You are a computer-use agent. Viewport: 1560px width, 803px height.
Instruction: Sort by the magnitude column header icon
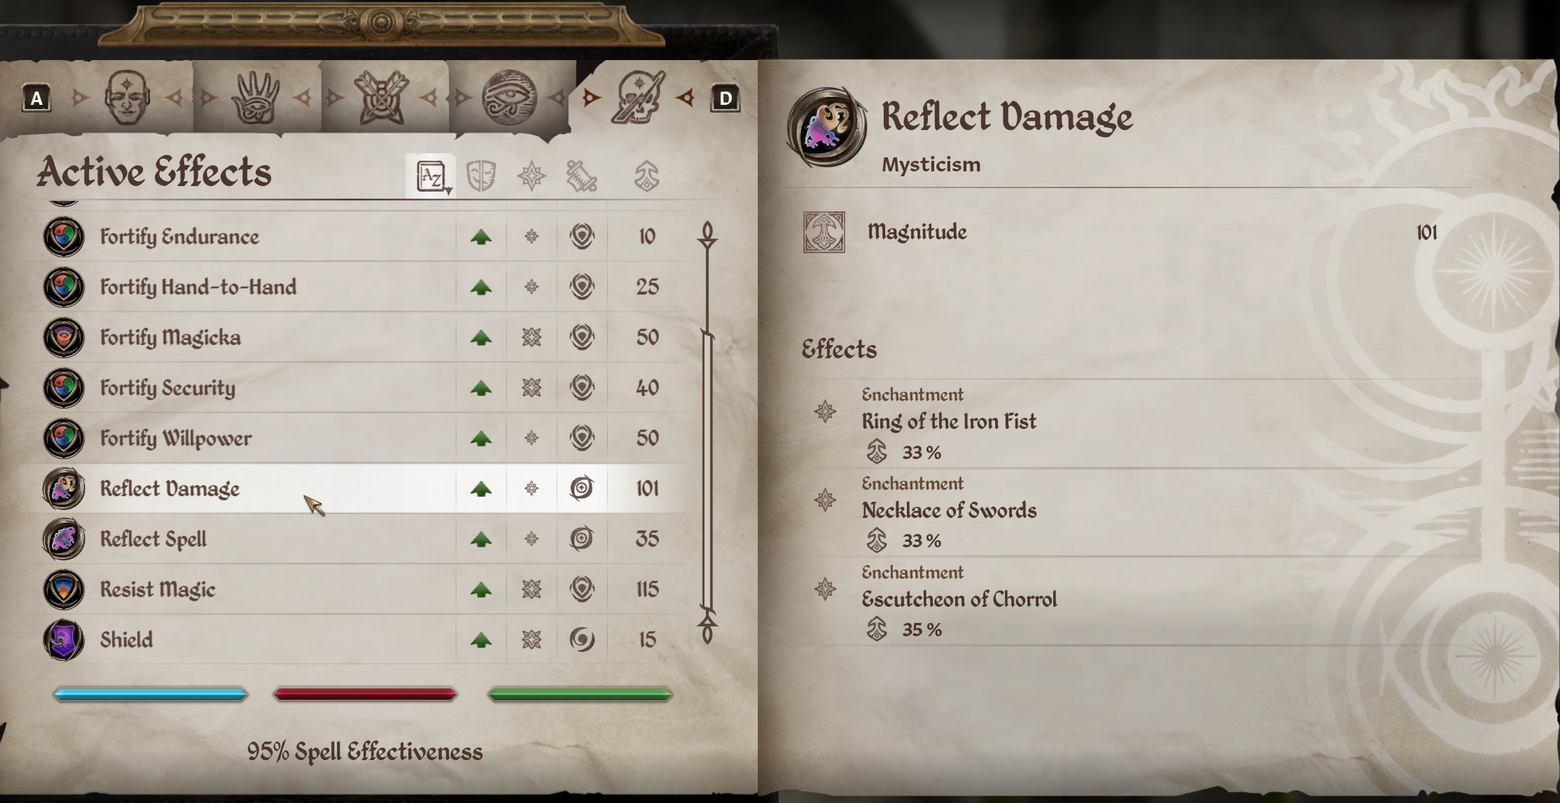click(647, 177)
